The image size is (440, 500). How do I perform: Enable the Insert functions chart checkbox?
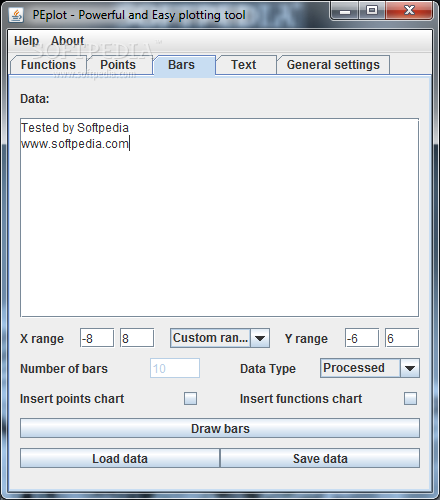[410, 398]
